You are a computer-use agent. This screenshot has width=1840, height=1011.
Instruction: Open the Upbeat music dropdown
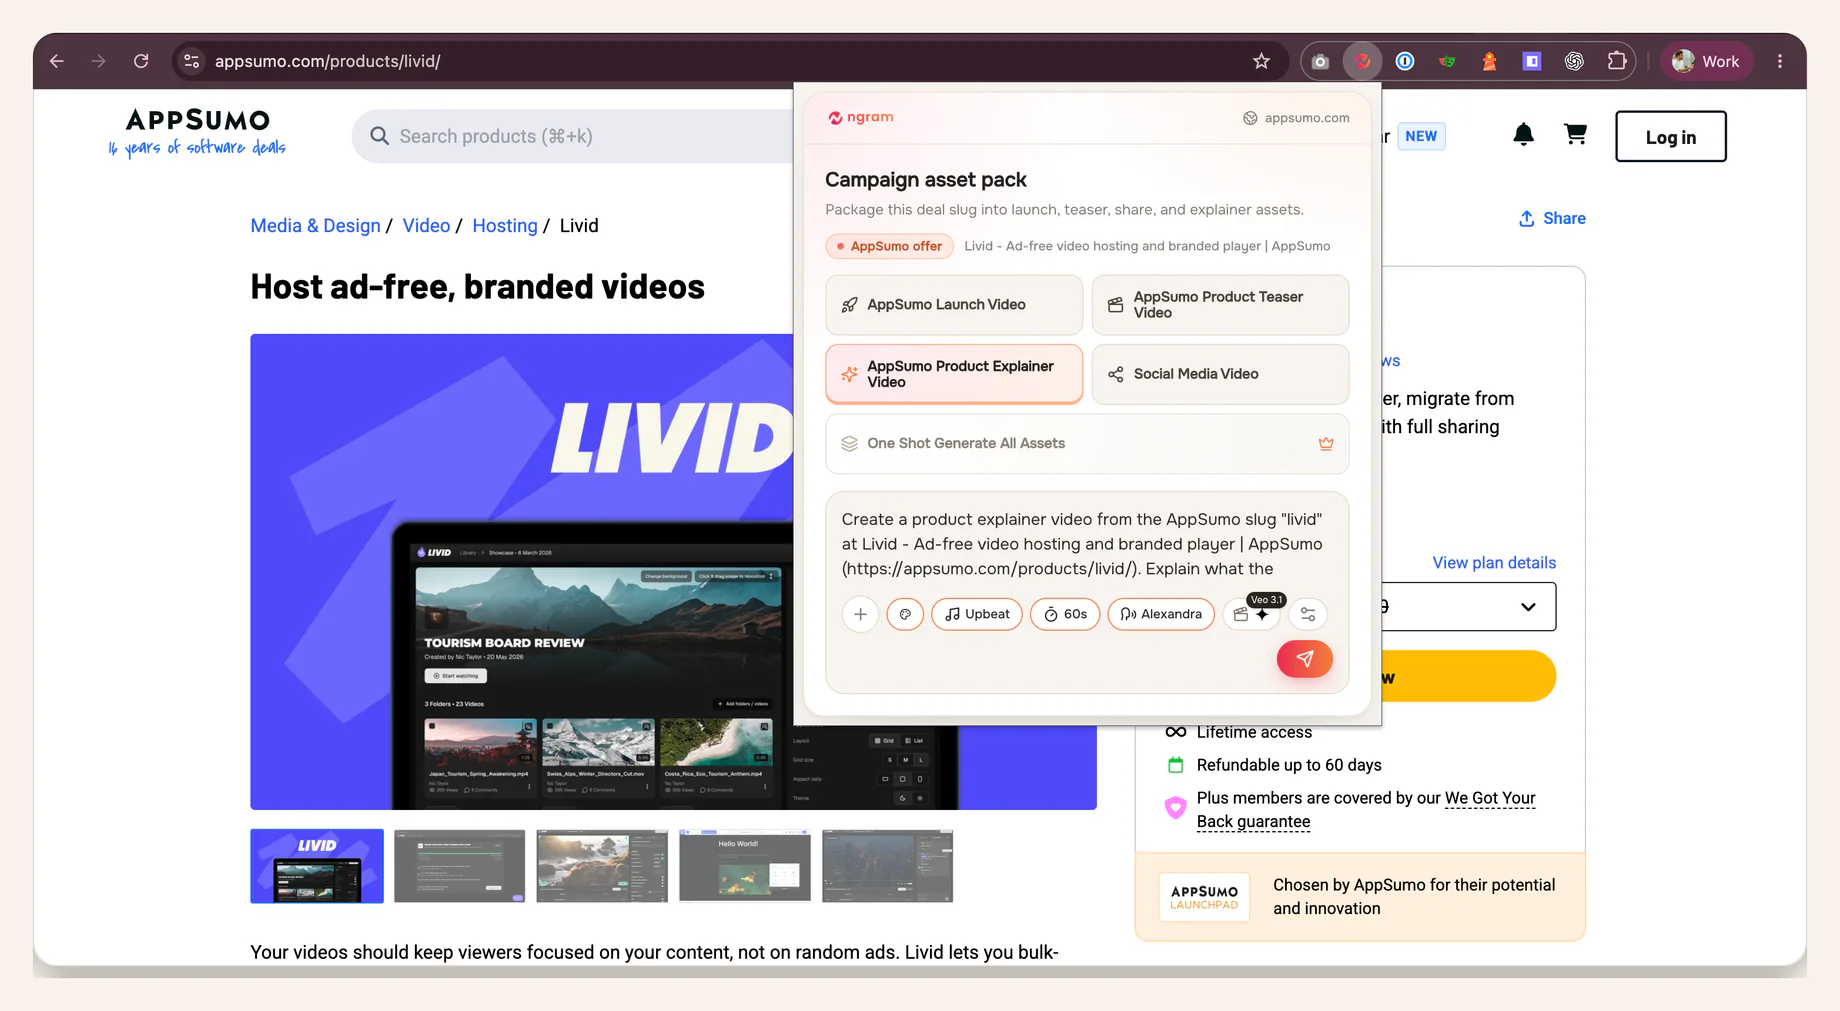pyautogui.click(x=977, y=614)
